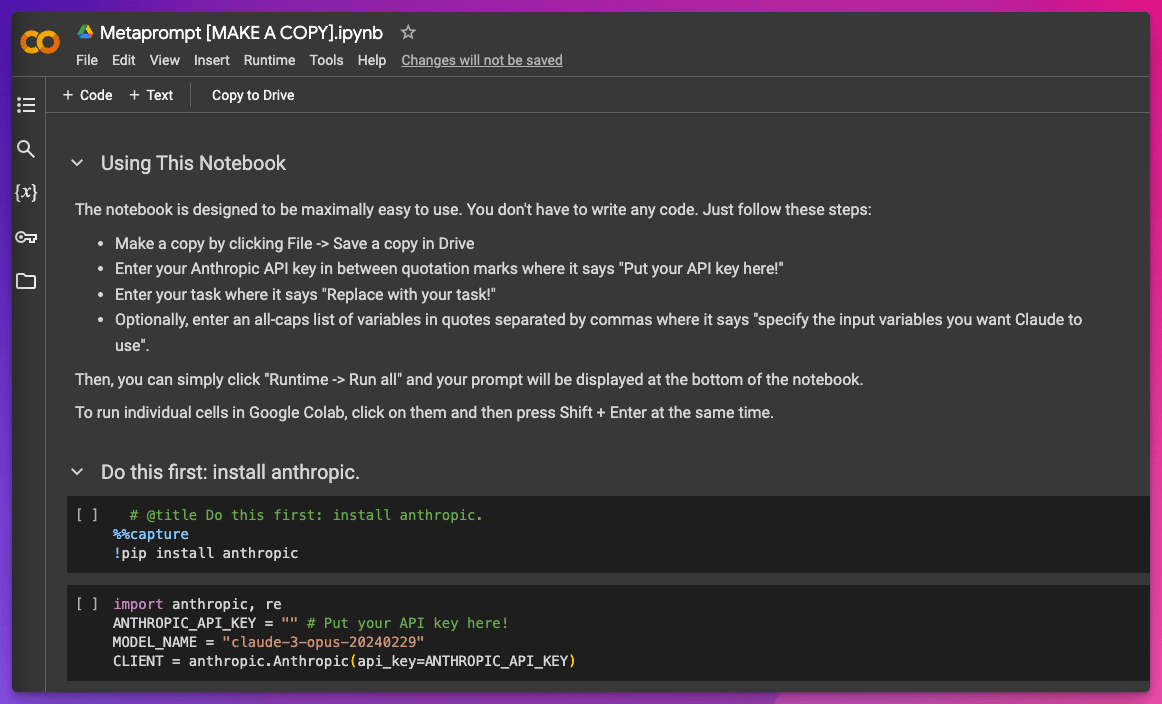Collapse the 'Using This Notebook' section

(77, 163)
